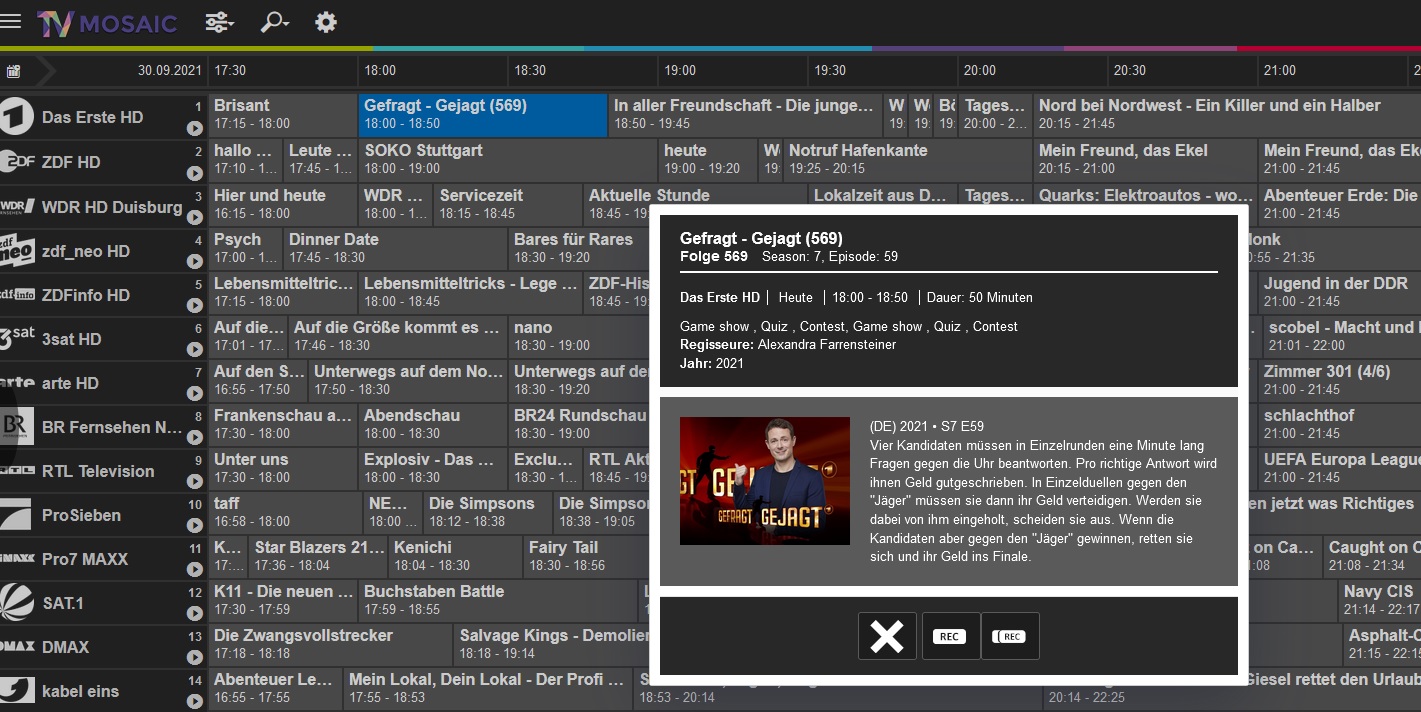Click the ProSieben channel logo

click(x=17, y=515)
